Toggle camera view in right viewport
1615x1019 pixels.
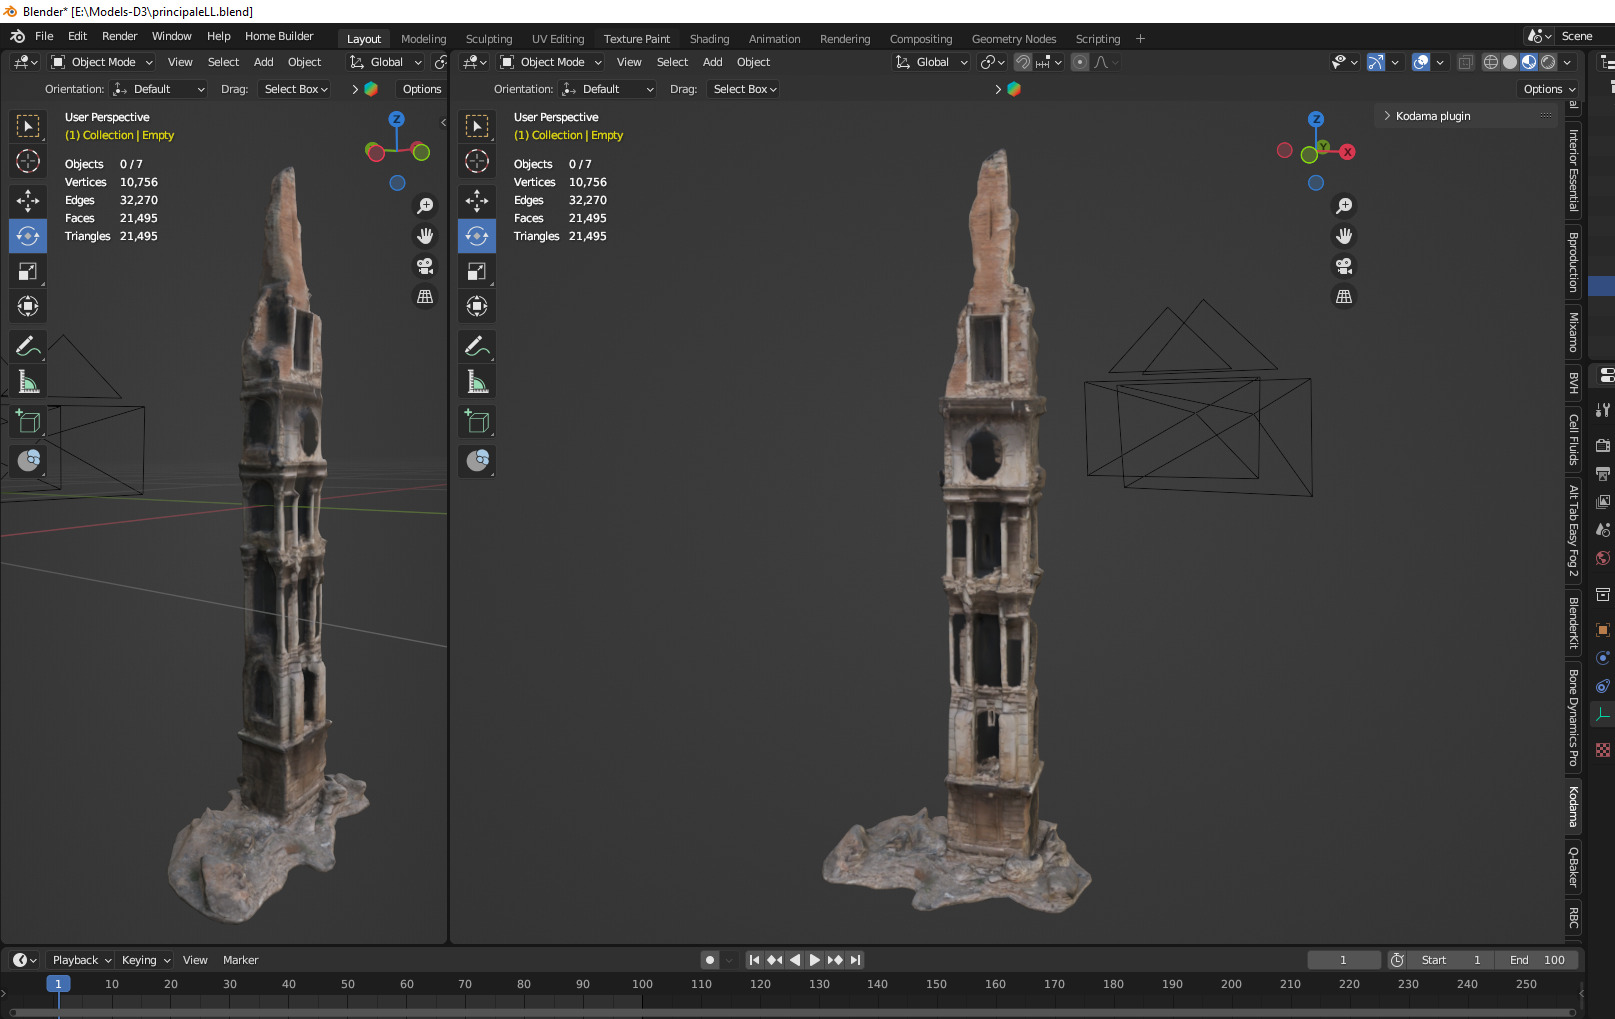click(1344, 266)
